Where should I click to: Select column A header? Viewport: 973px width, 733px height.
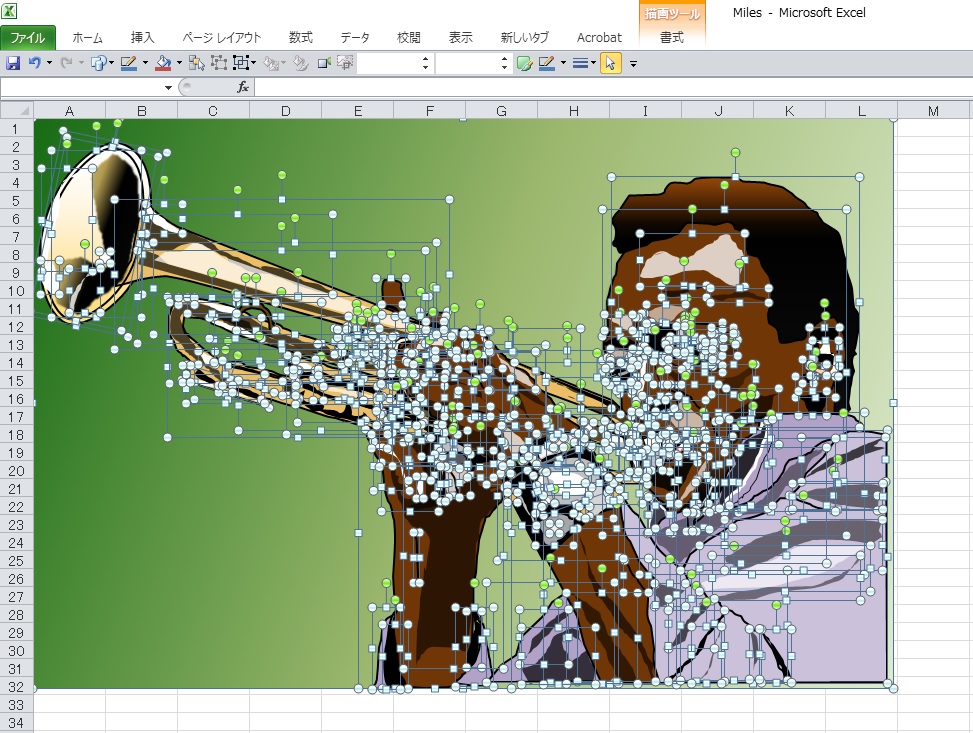tap(70, 110)
